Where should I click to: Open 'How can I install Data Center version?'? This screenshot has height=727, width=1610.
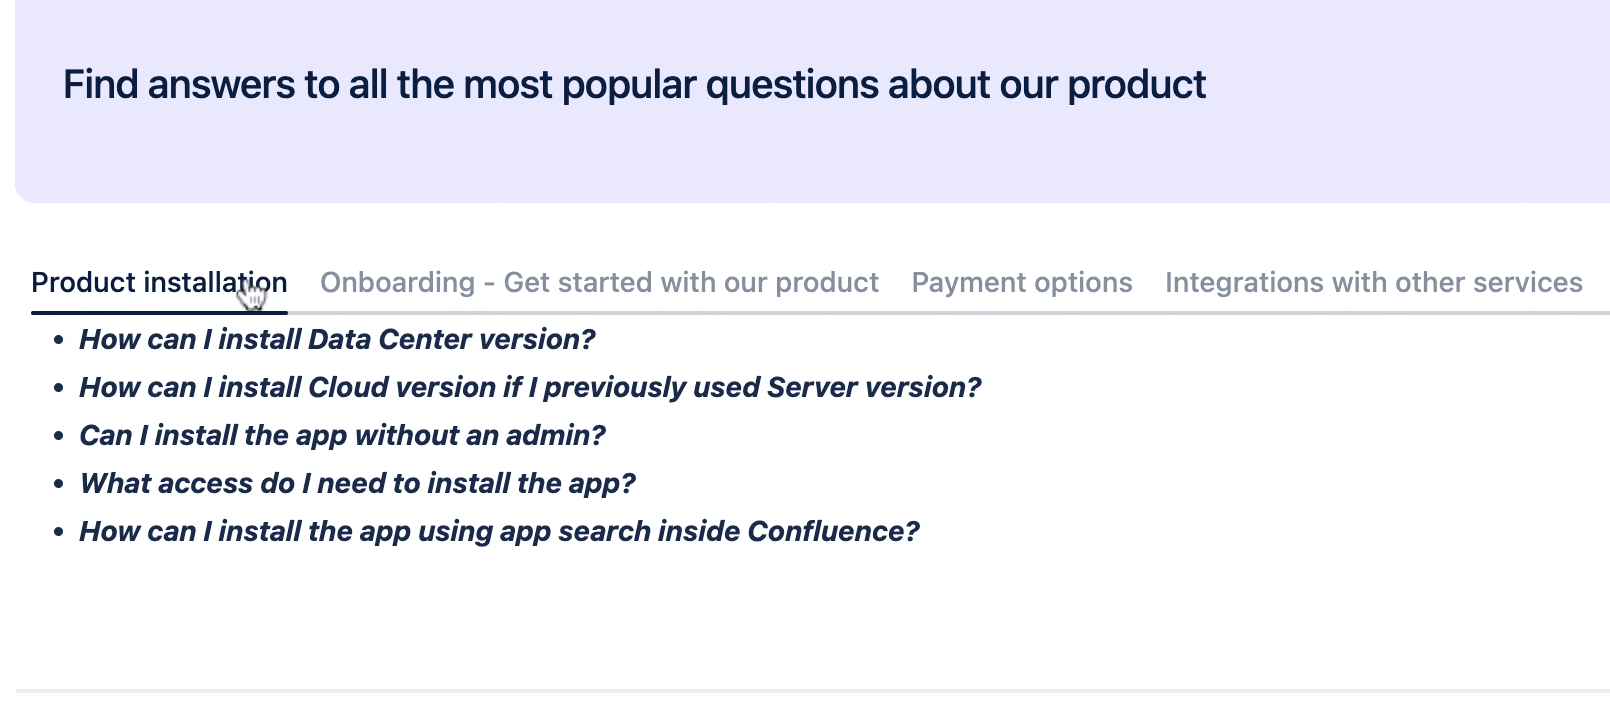click(x=337, y=340)
